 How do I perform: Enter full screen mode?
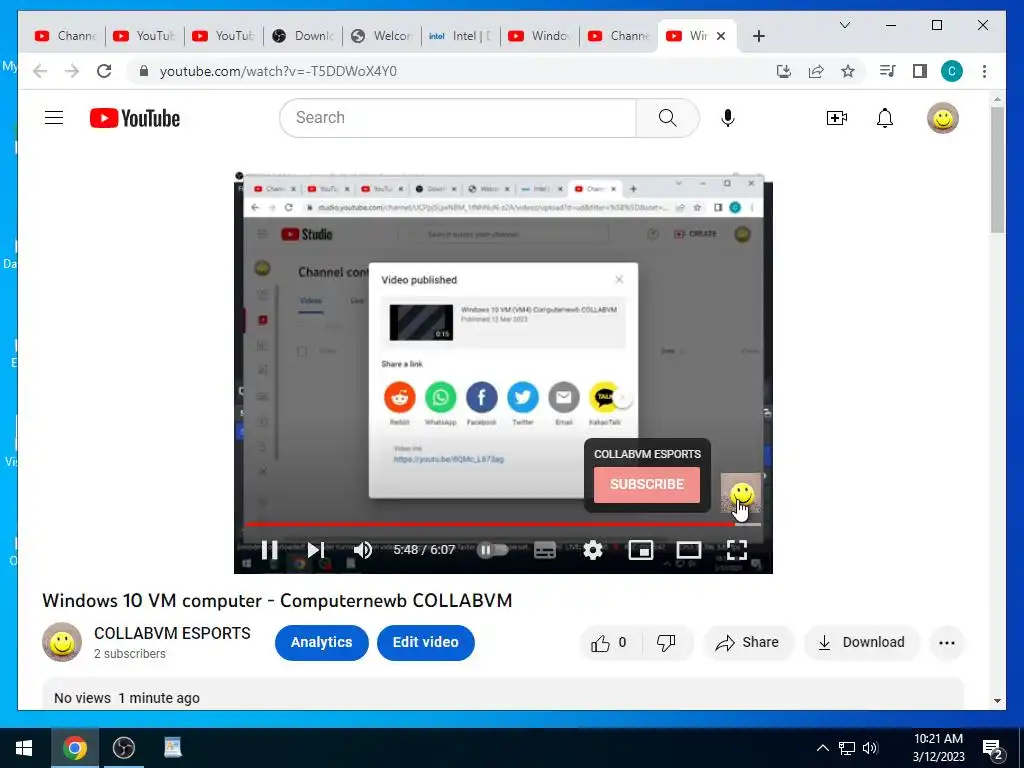pos(737,550)
